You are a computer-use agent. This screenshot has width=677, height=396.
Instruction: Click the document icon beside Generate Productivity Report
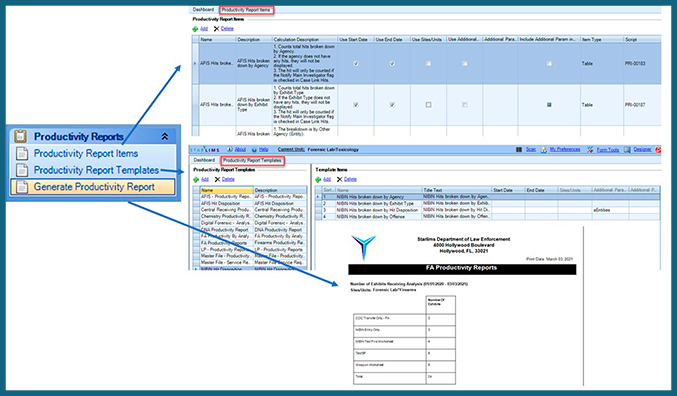tap(22, 187)
